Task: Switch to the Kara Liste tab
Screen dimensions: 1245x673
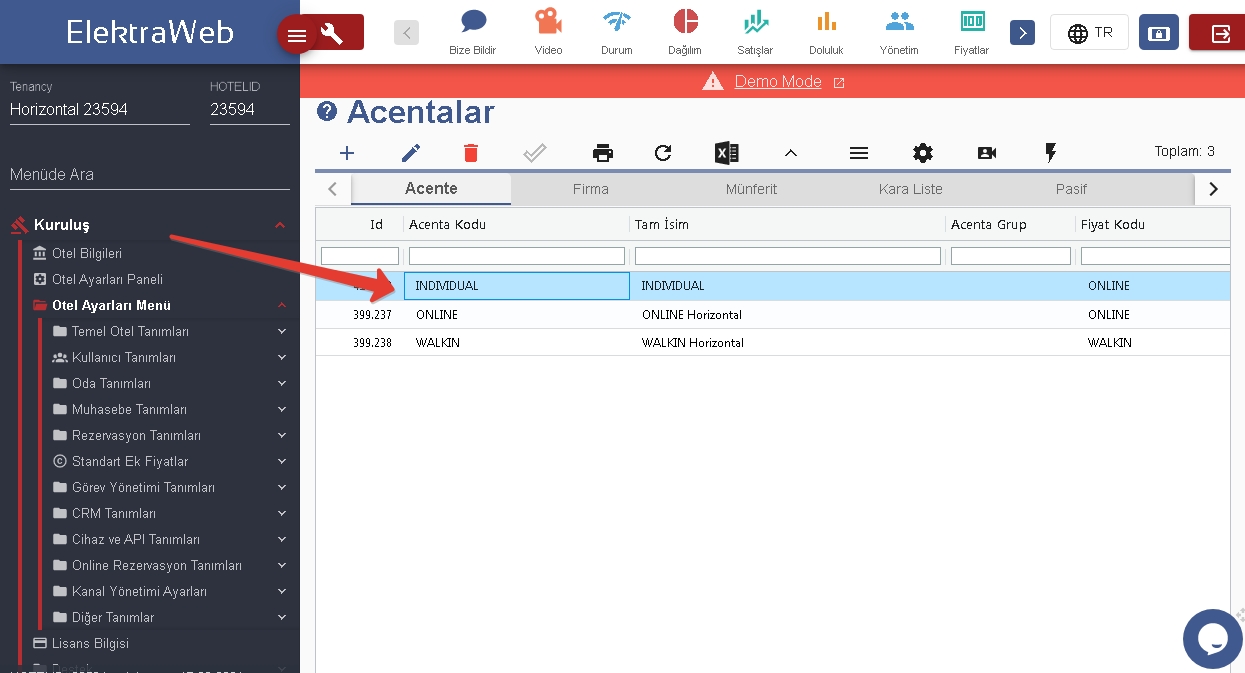Action: click(x=910, y=189)
